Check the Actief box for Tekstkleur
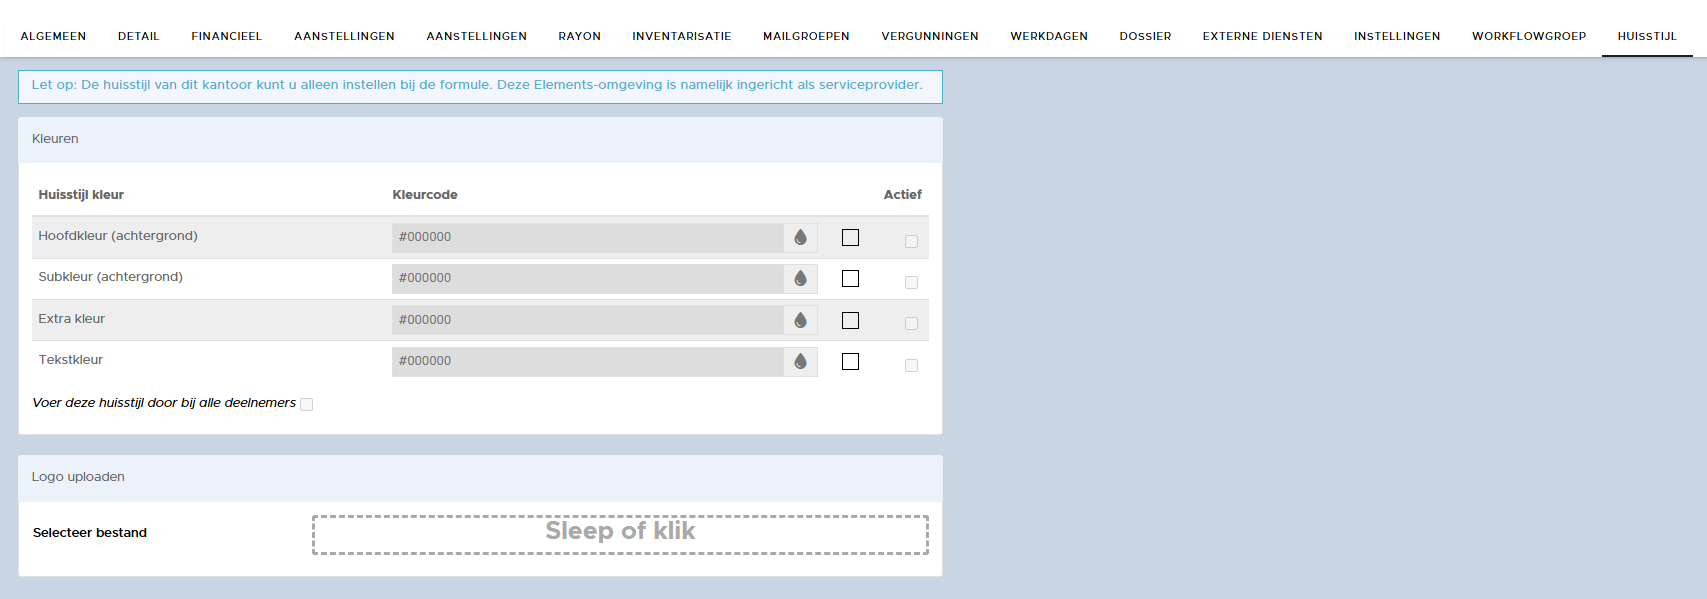The image size is (1707, 599). pos(911,366)
